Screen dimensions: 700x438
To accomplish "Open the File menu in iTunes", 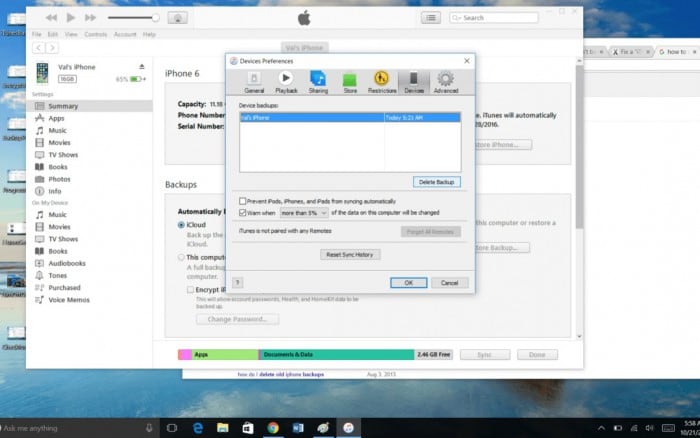I will [37, 34].
